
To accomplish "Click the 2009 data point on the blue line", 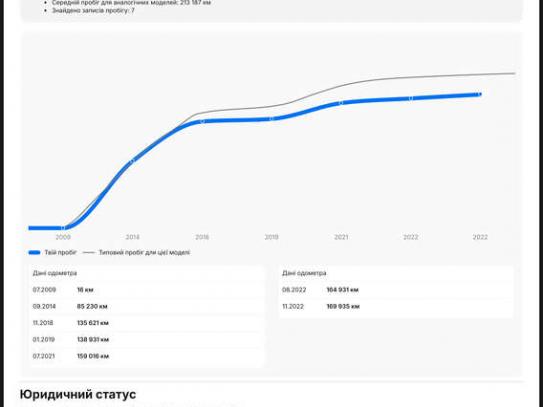I will [63, 228].
